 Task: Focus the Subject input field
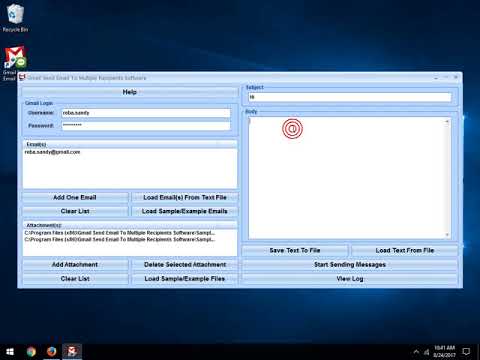(350, 97)
